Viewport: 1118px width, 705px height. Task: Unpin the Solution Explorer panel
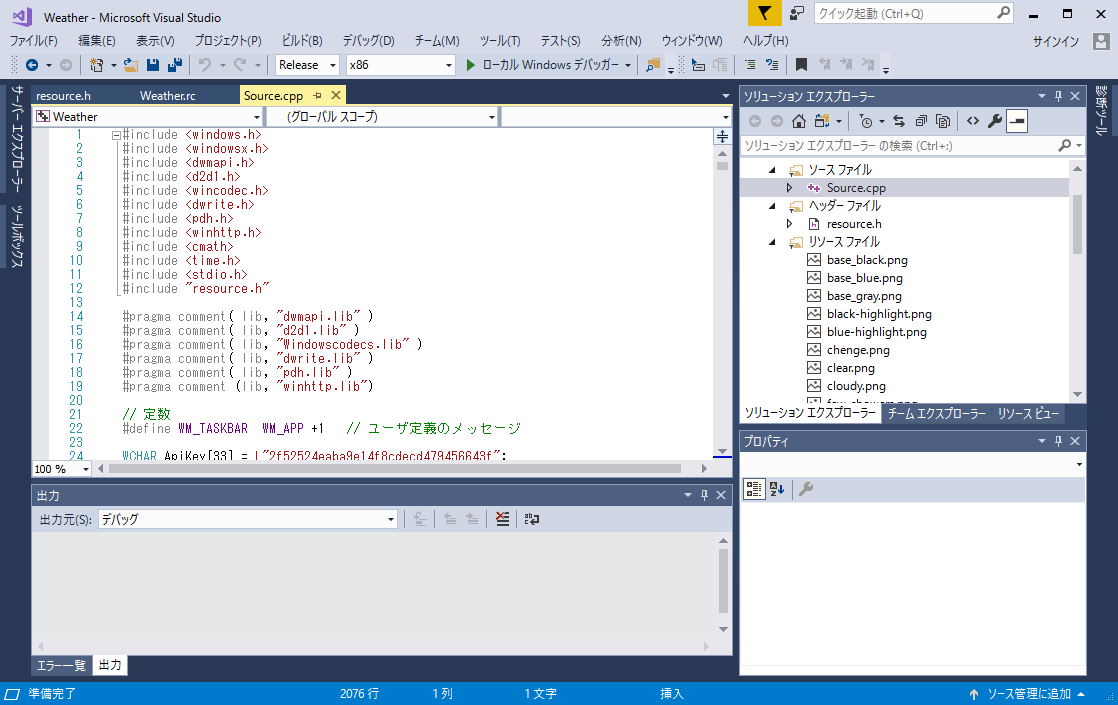pos(1059,95)
